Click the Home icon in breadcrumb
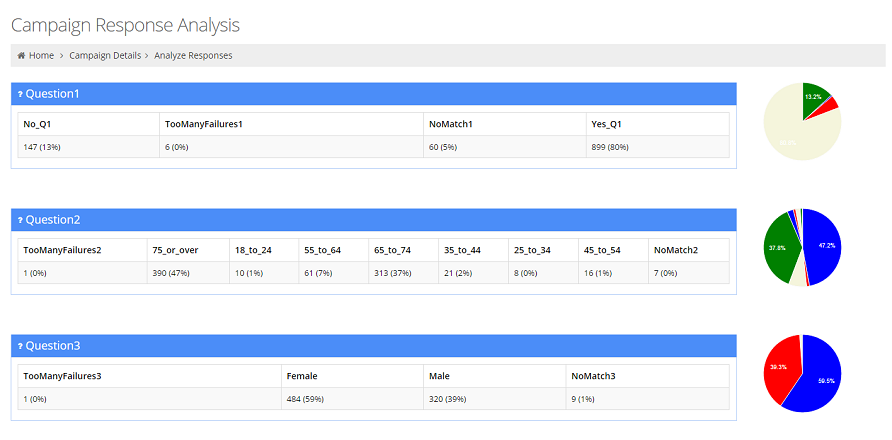 coord(21,56)
